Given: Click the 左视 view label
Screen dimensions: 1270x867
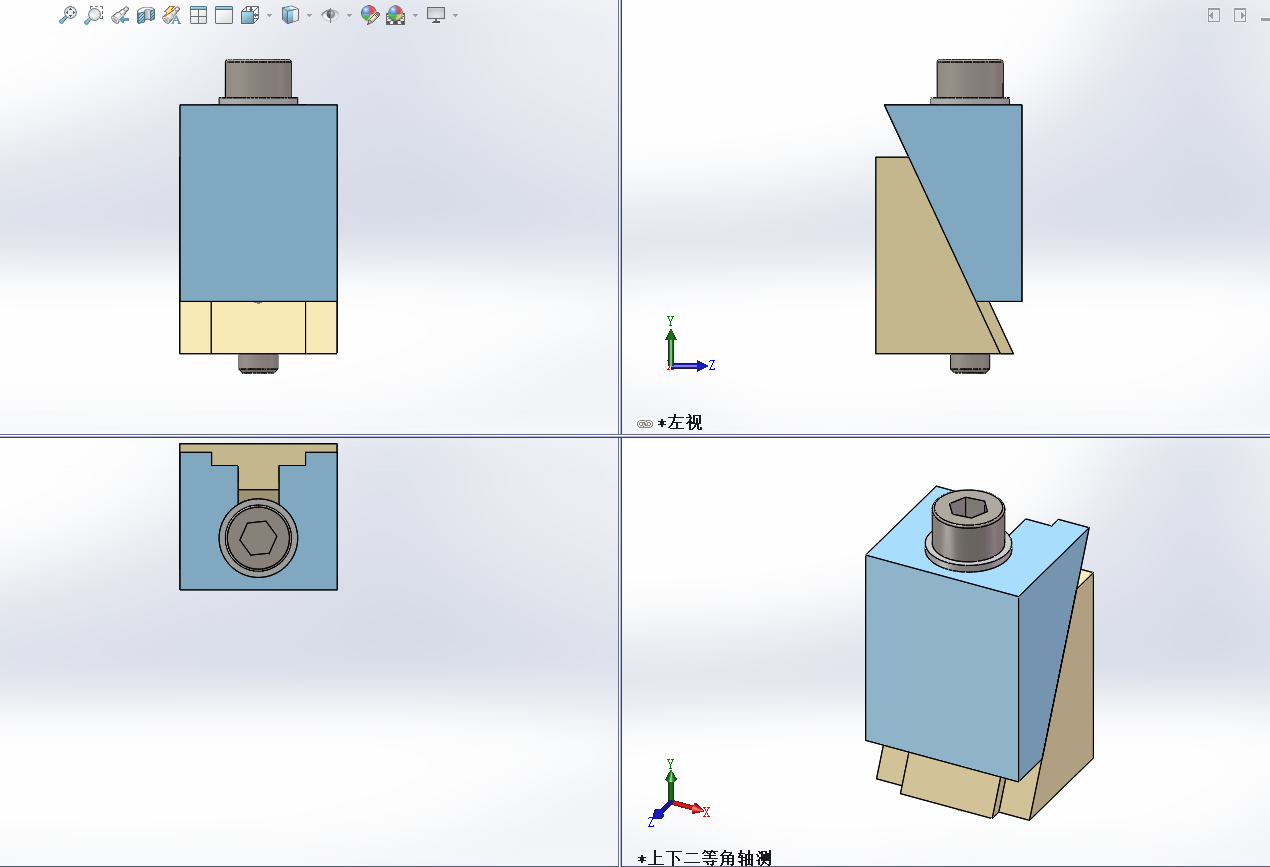Looking at the screenshot, I should click(685, 423).
